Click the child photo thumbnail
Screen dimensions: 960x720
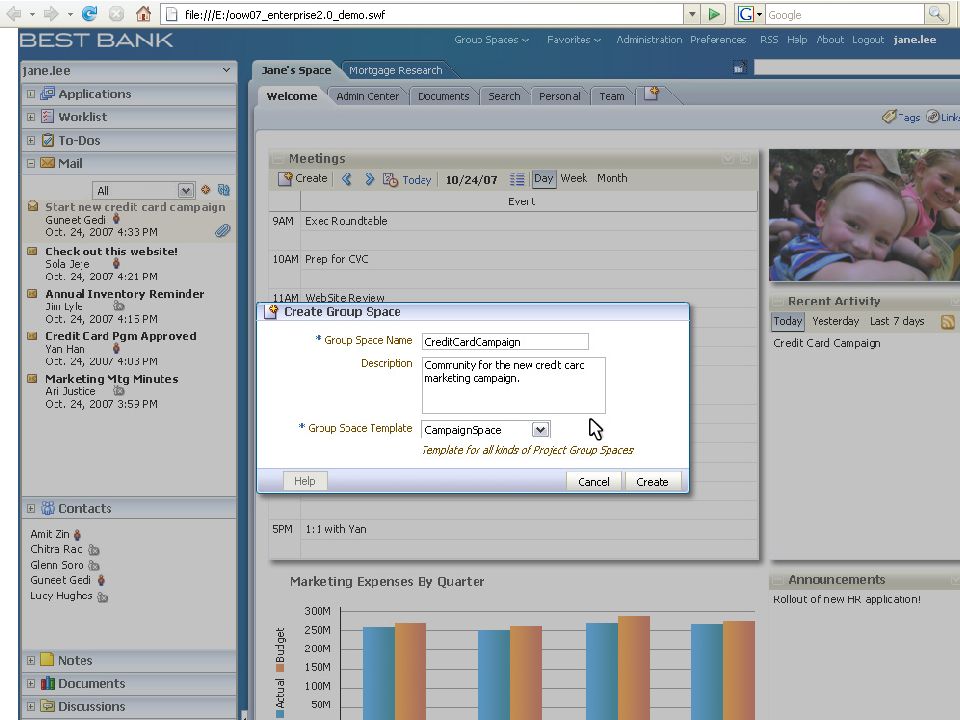pyautogui.click(x=864, y=215)
